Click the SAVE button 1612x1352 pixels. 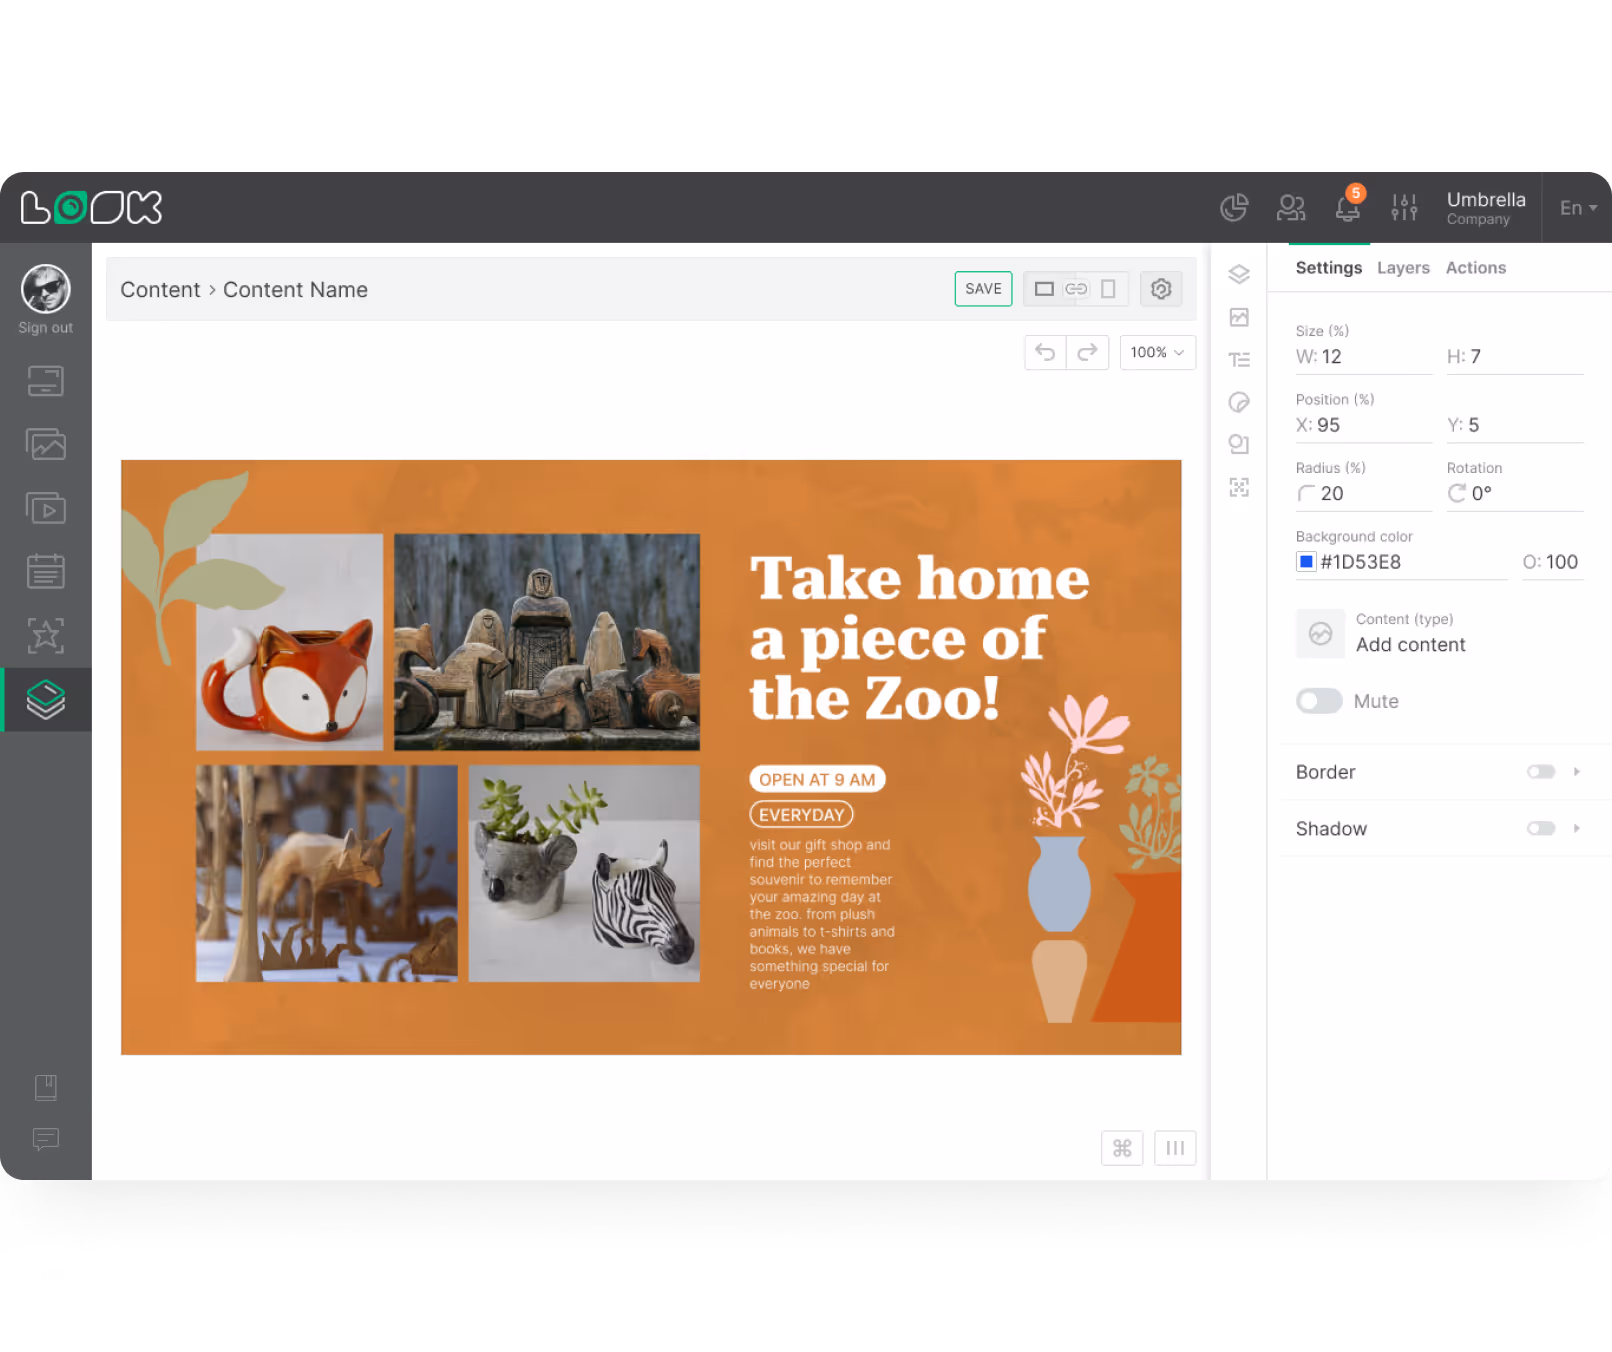(x=983, y=288)
